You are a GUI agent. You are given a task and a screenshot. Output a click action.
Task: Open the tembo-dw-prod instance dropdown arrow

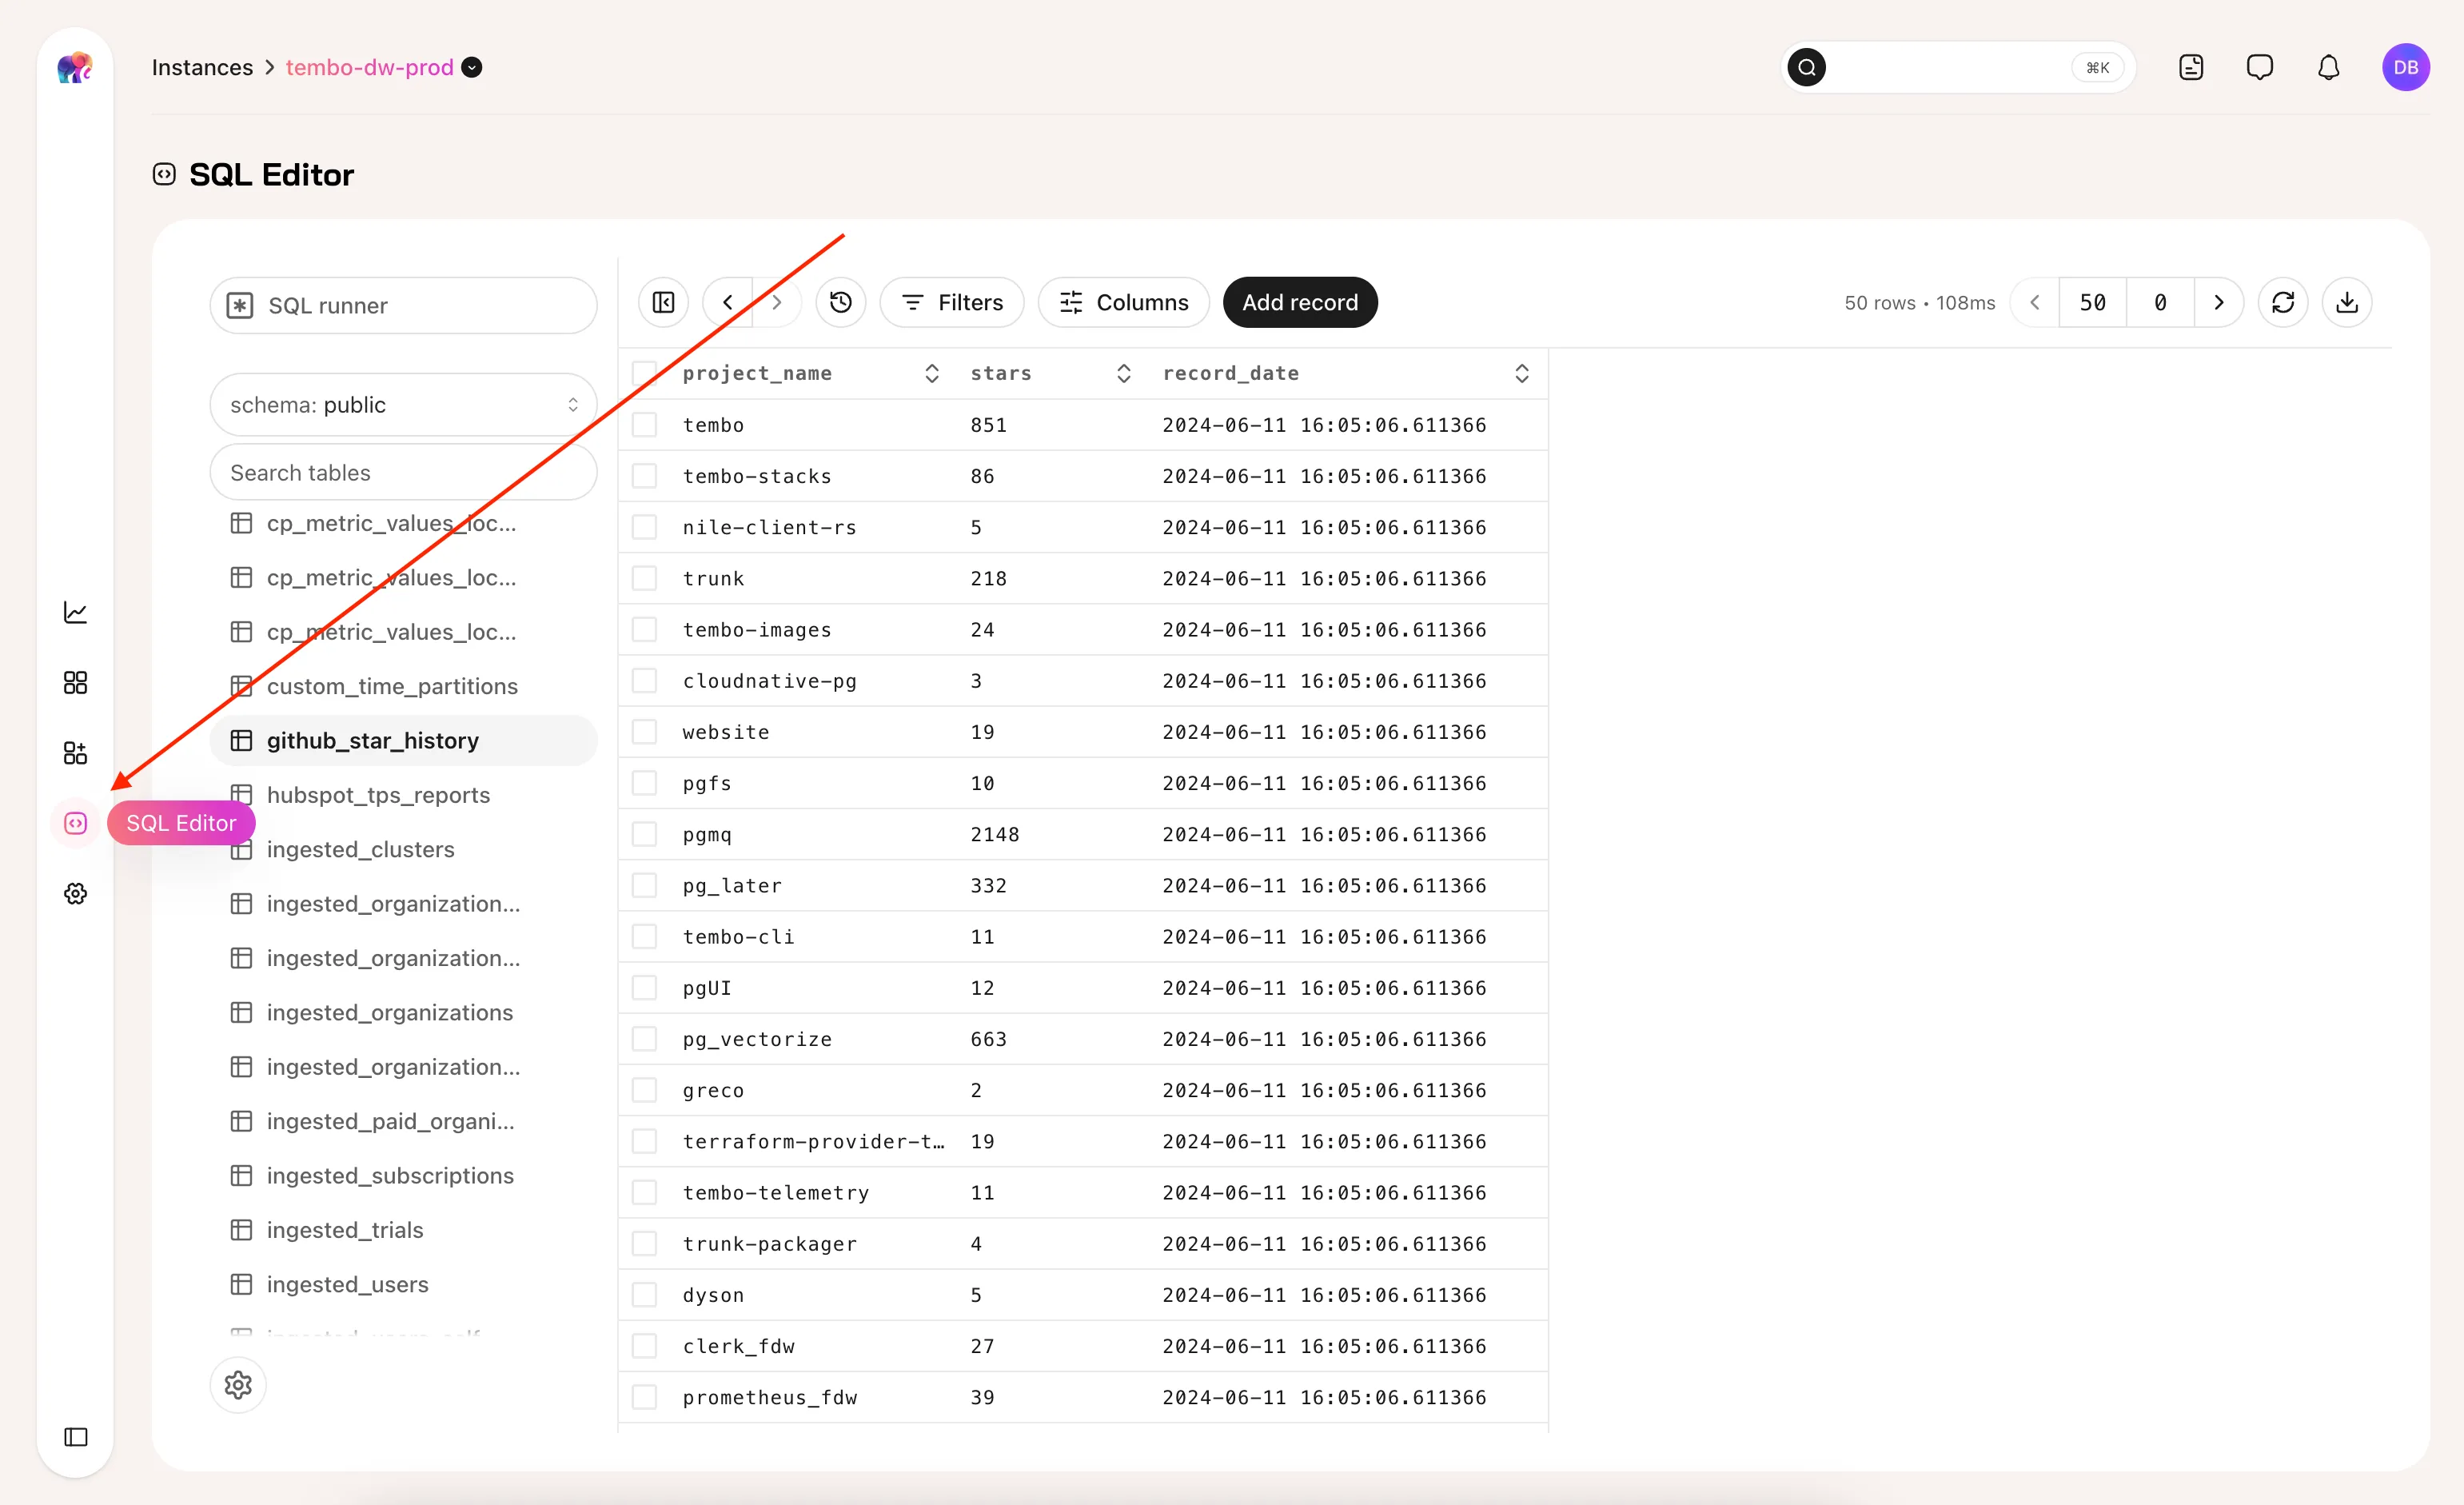pos(472,67)
